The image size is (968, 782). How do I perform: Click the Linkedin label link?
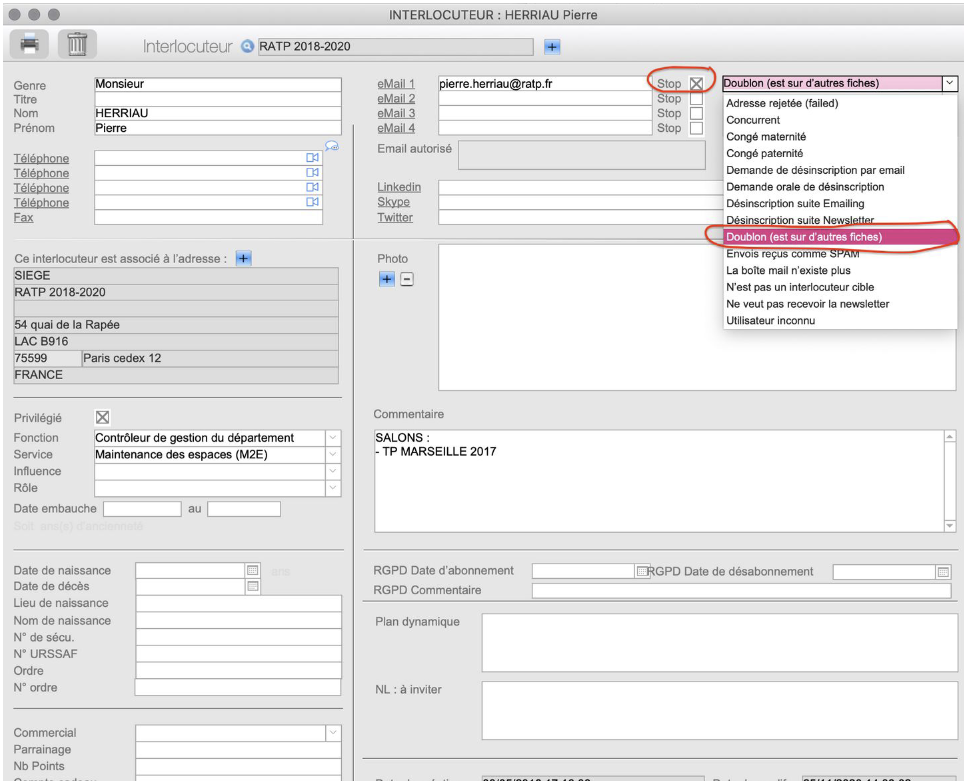pos(398,187)
